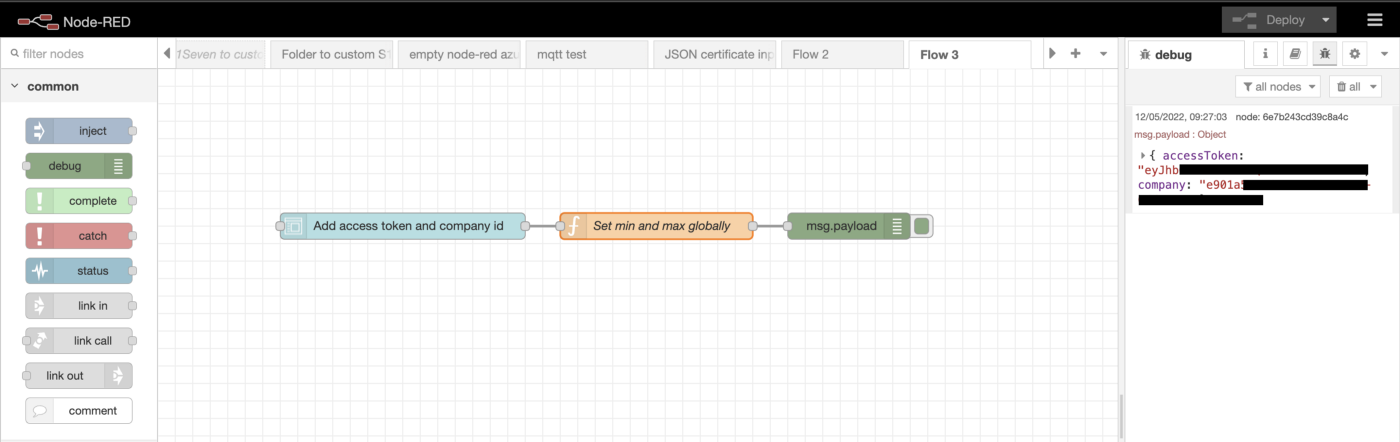
Task: Expand the accessToken object in debug output
Action: coord(1143,155)
